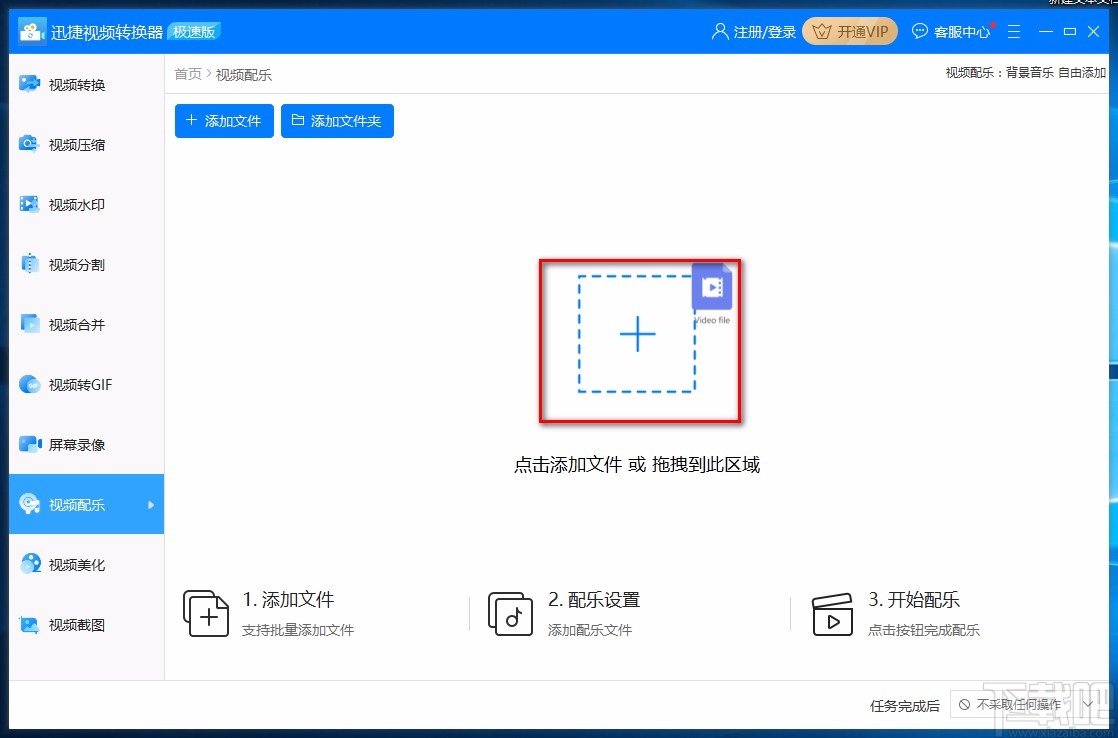This screenshot has height=738, width=1118.
Task: Open the 注册/登录 sign-in link
Action: coord(753,31)
